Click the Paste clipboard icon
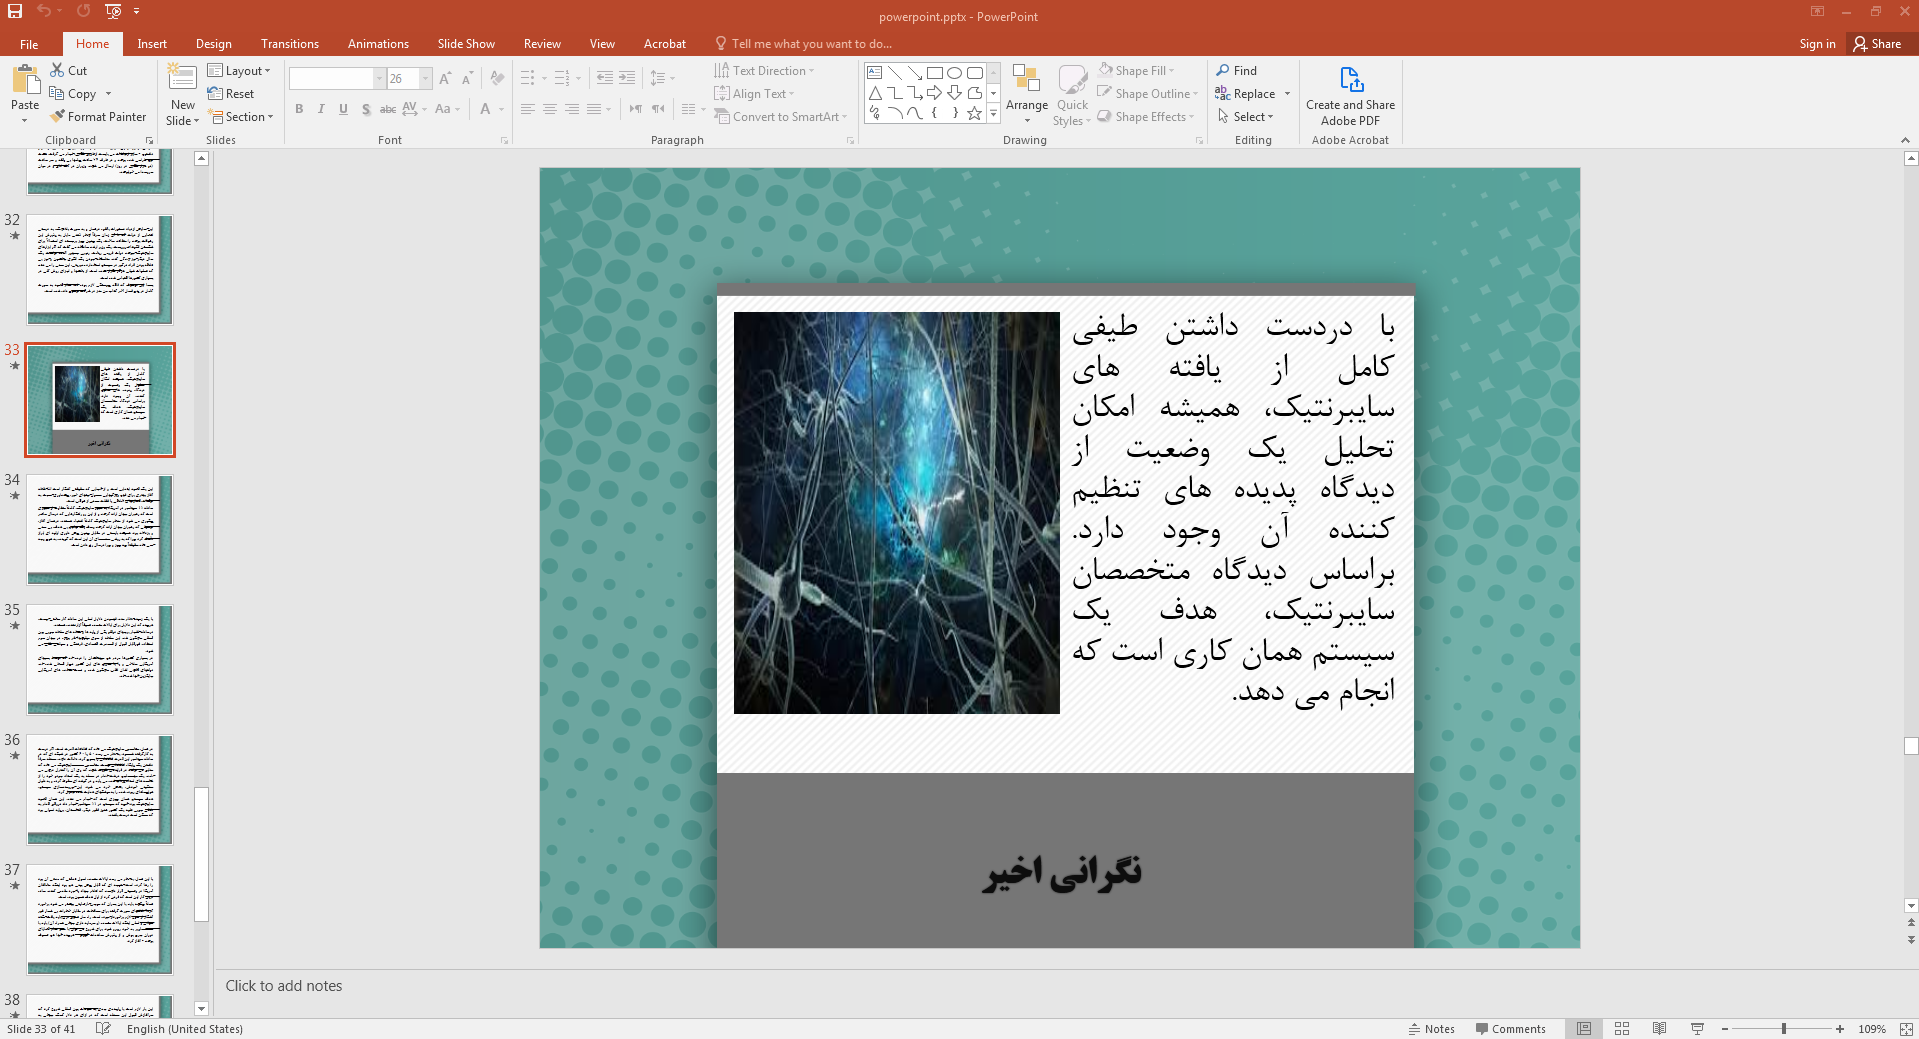Image resolution: width=1919 pixels, height=1039 pixels. coord(25,79)
